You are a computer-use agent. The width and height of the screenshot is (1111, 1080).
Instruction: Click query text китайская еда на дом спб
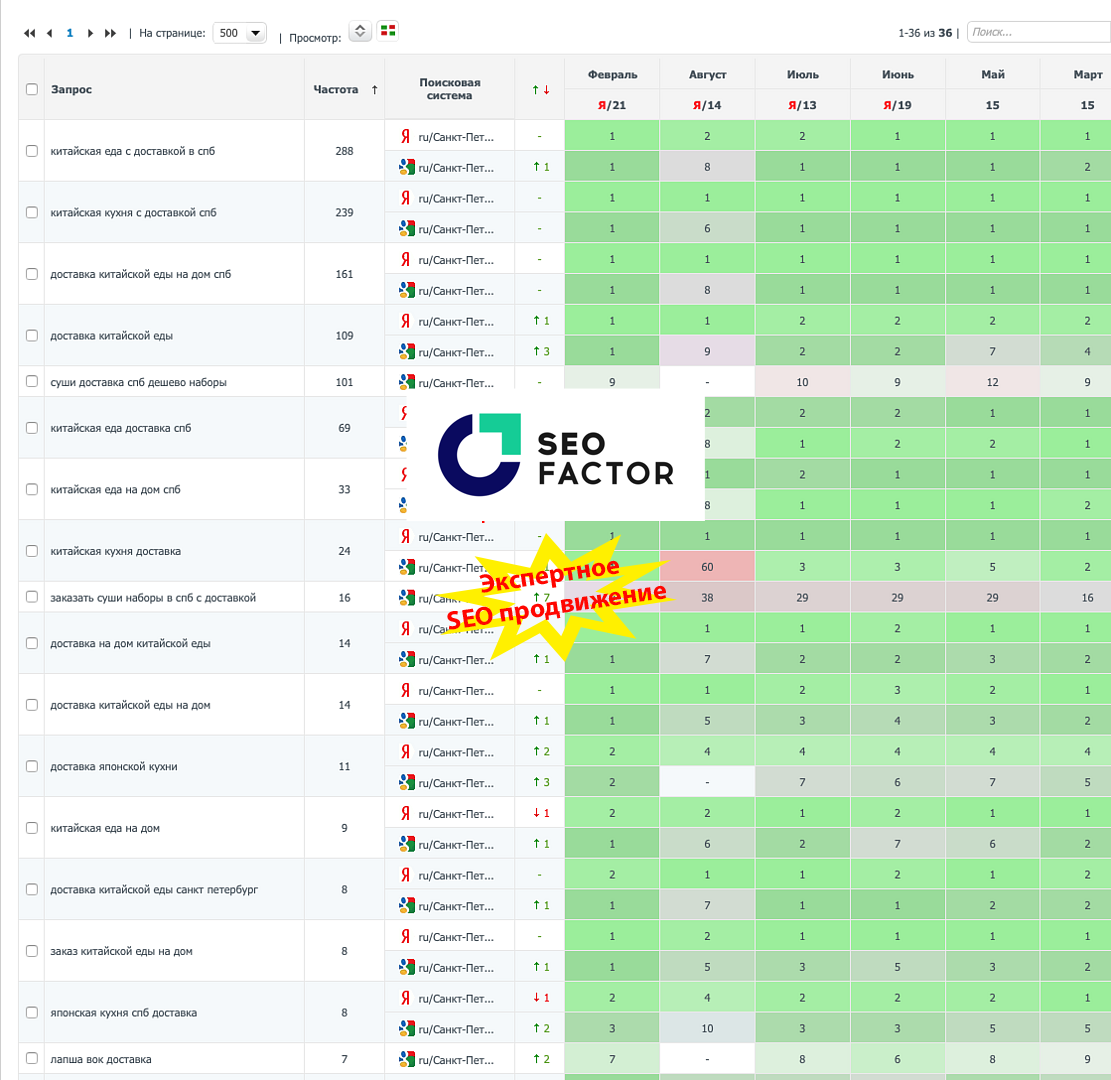coord(115,489)
